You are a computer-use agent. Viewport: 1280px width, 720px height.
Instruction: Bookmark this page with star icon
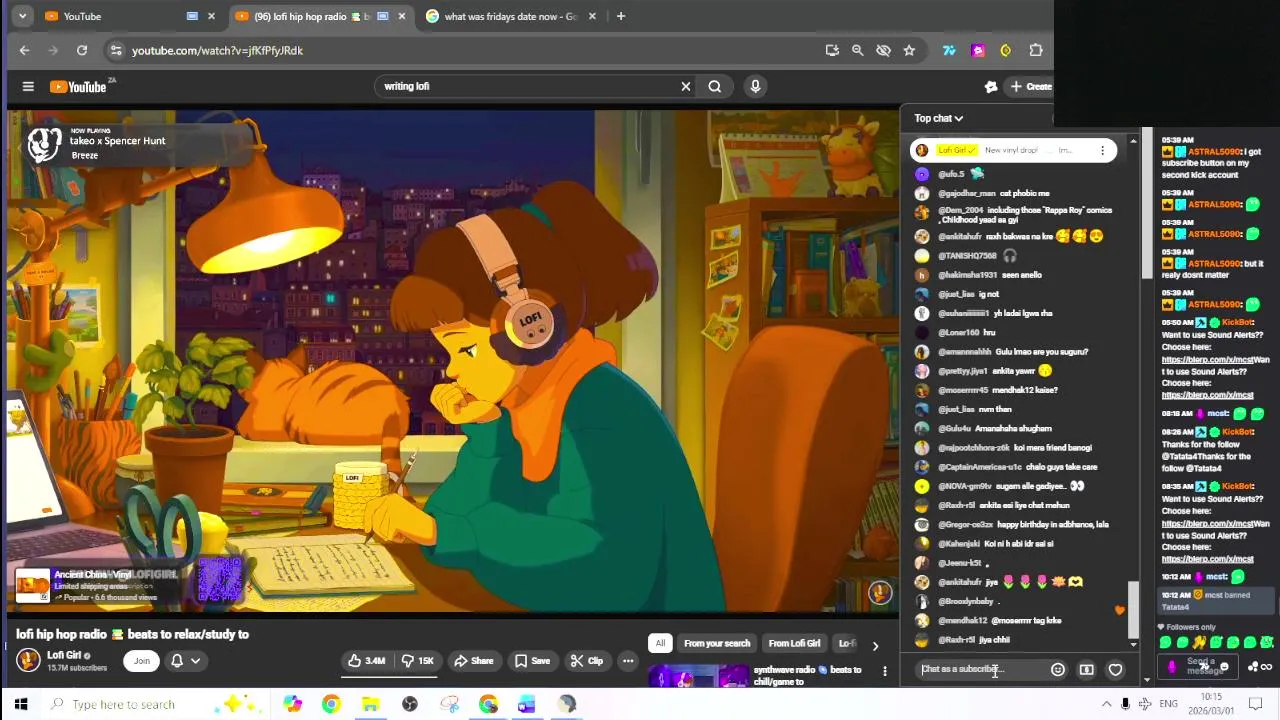(909, 50)
